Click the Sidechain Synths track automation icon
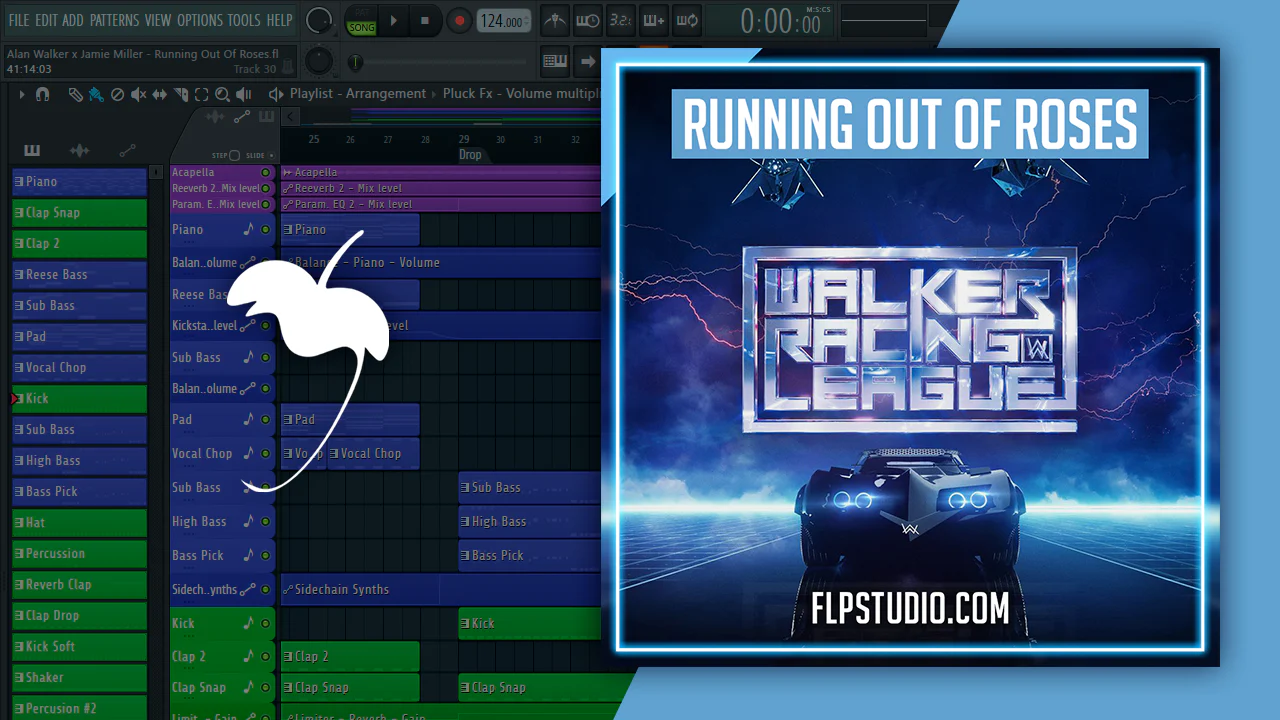1280x720 pixels. (x=248, y=589)
